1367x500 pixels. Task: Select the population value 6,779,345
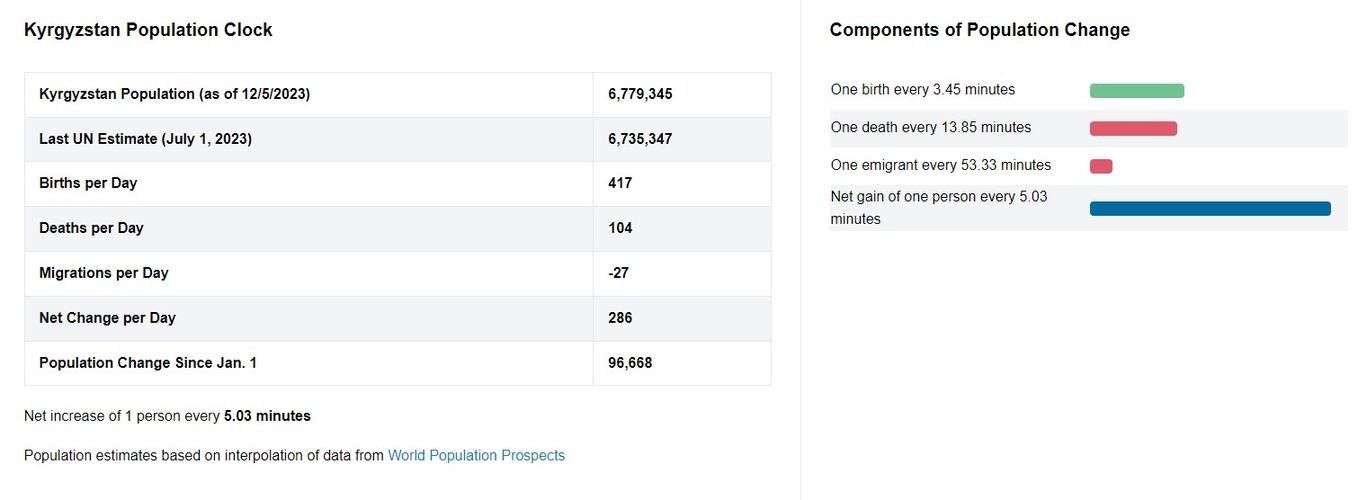click(640, 94)
